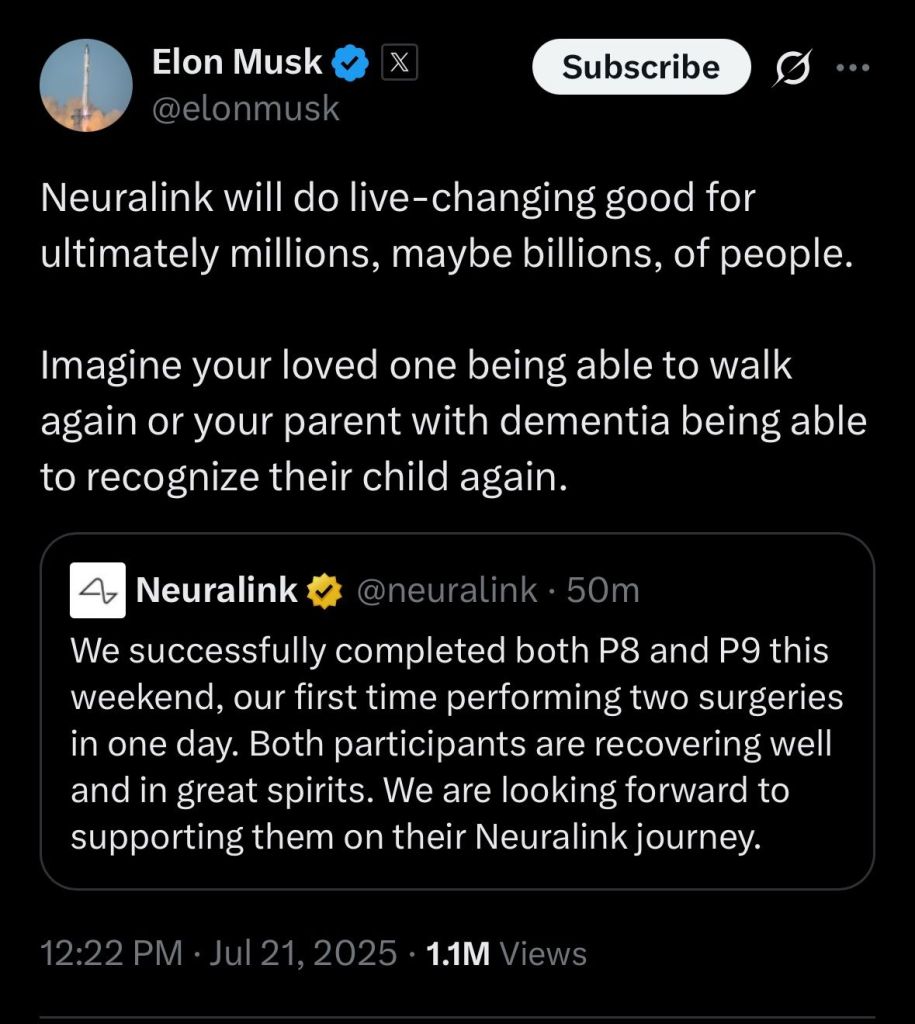Screen dimensions: 915x1024
Task: Click the 12:22 PM post timestamp
Action: tap(111, 953)
